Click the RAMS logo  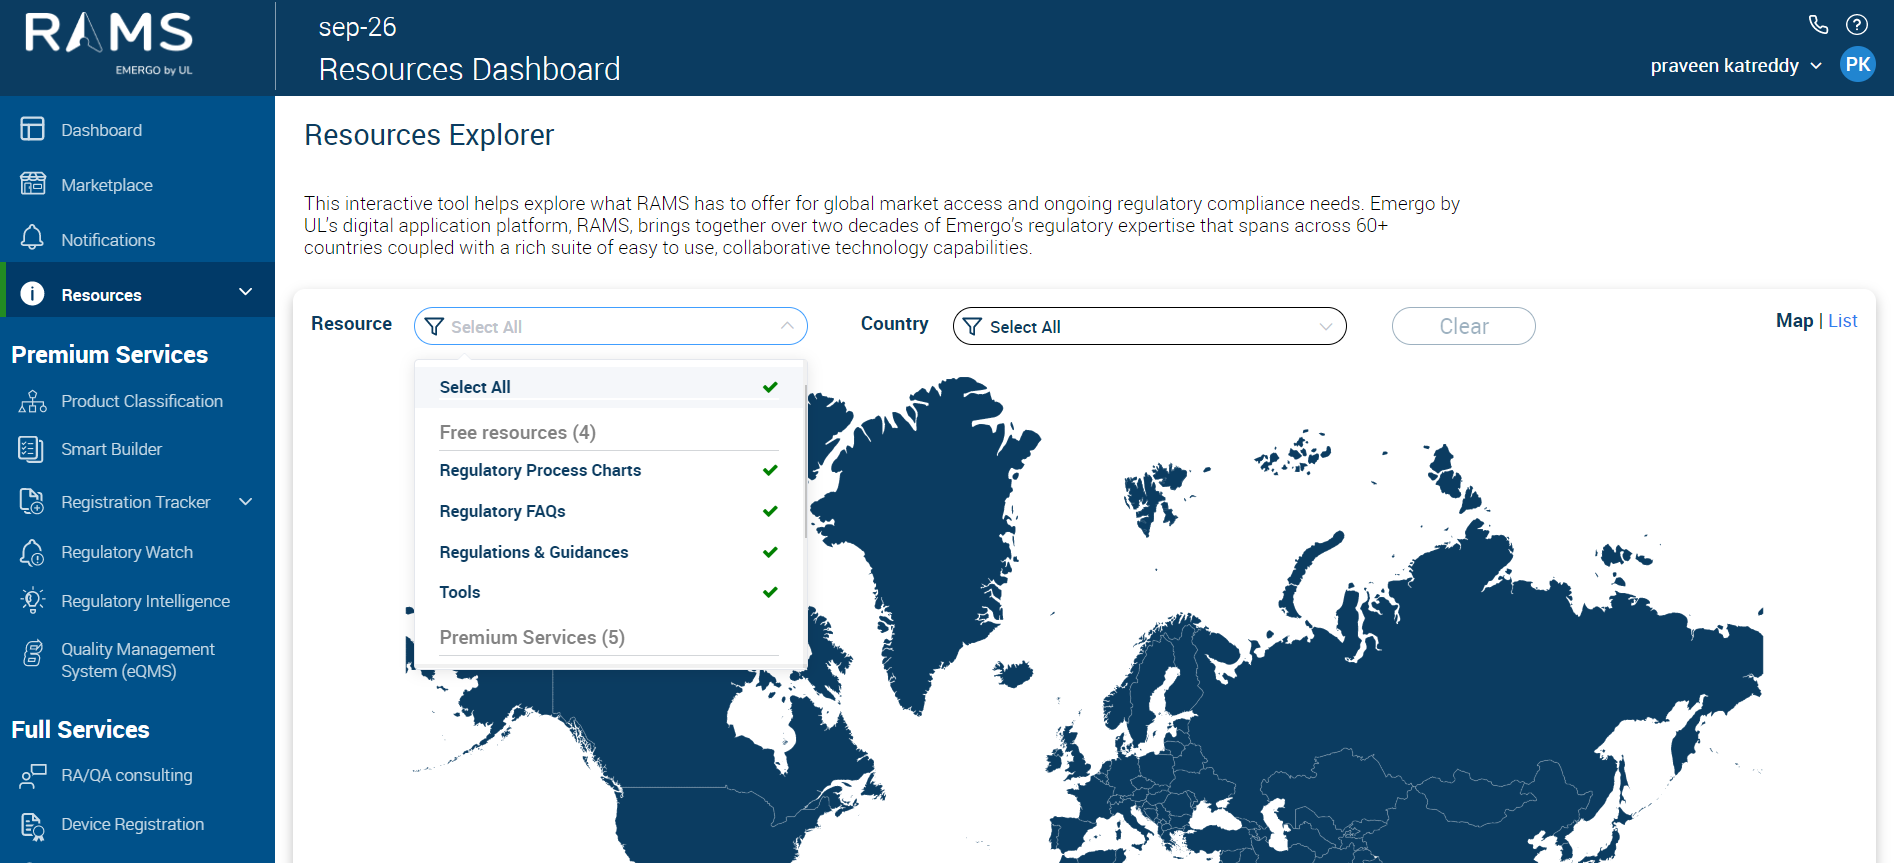(109, 44)
